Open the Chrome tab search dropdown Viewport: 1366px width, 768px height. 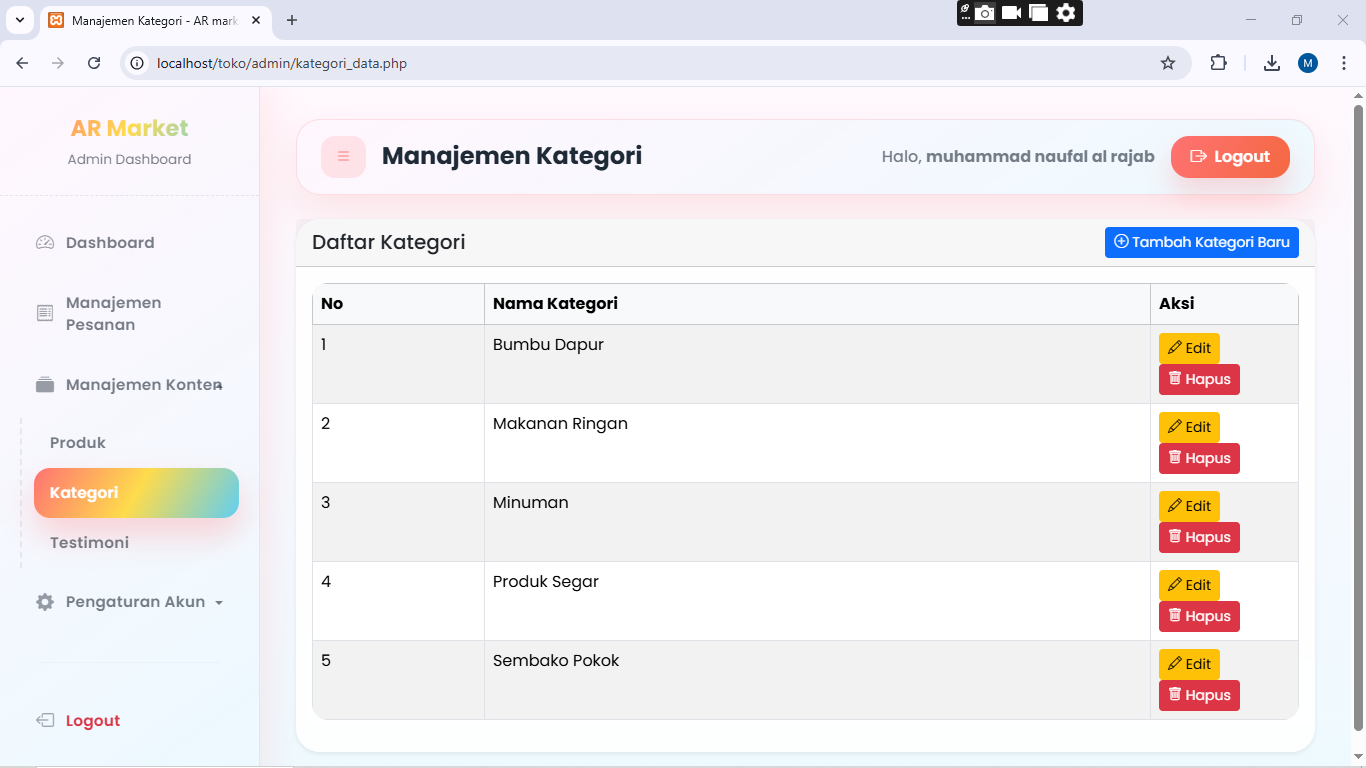[19, 20]
